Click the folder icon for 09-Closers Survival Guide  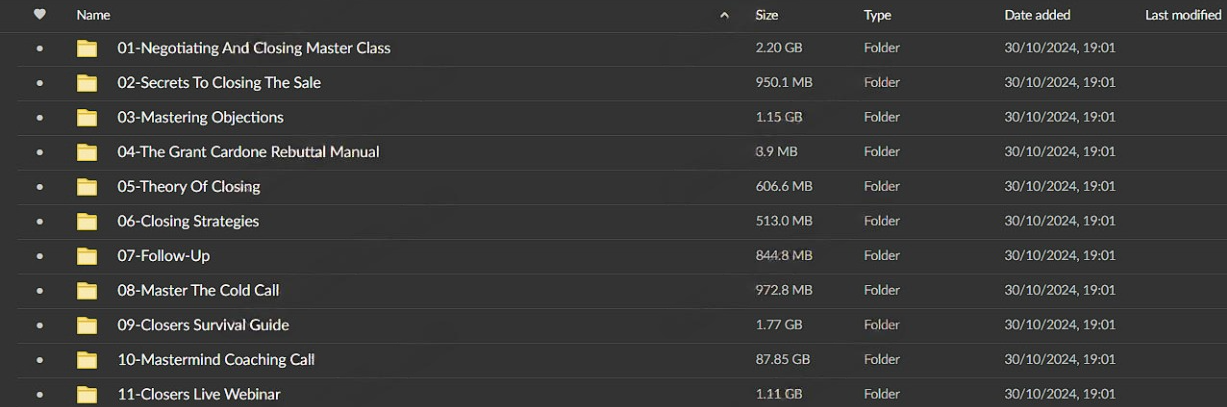(x=87, y=326)
